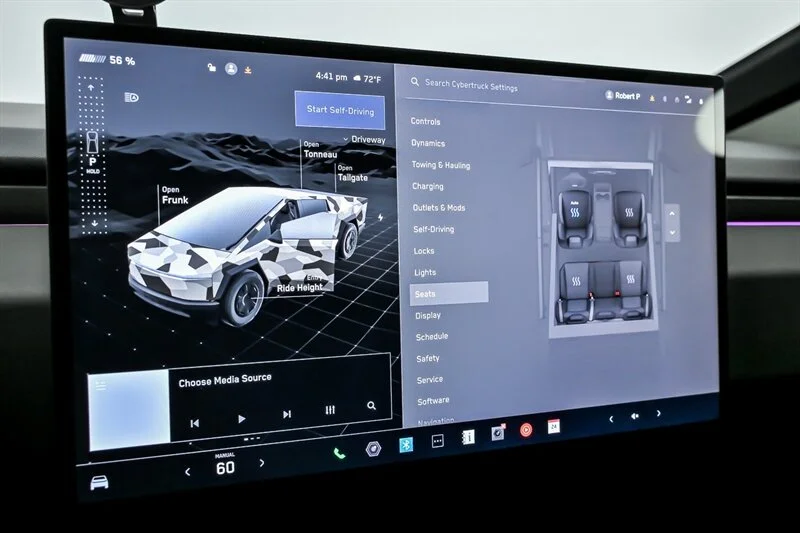Viewport: 800px width, 533px height.
Task: Tap the P park indicator
Action: 92,162
